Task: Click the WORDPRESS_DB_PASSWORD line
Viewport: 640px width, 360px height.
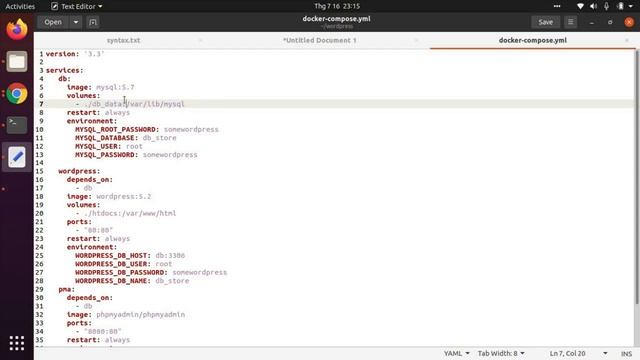Action: coord(151,272)
